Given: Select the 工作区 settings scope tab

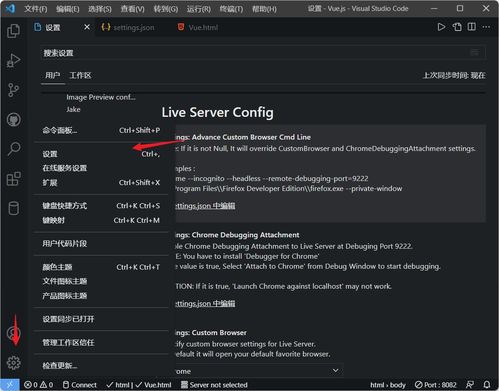Looking at the screenshot, I should click(80, 75).
